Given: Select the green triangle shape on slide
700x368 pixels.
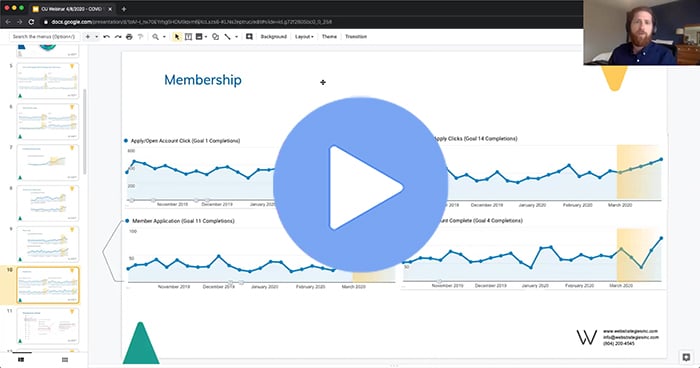Looking at the screenshot, I should click(141, 343).
